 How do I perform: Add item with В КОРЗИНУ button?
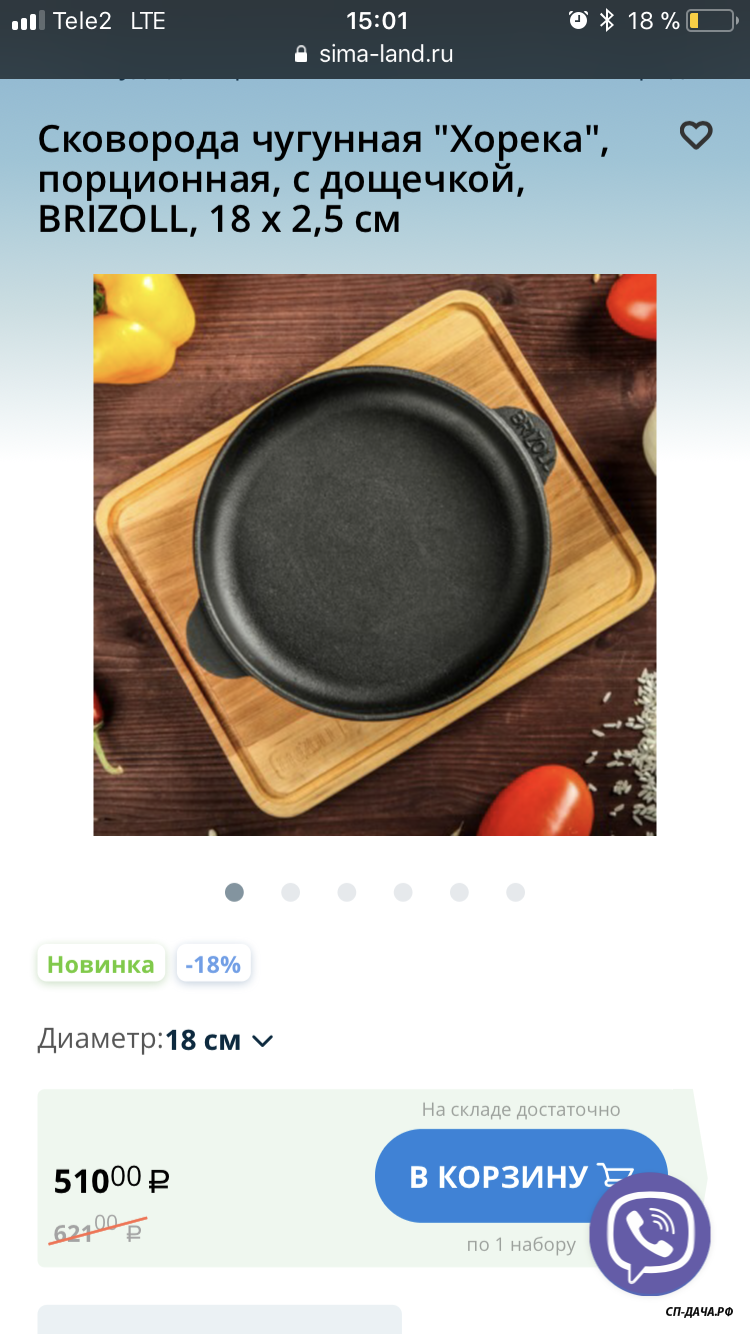pyautogui.click(x=521, y=1176)
